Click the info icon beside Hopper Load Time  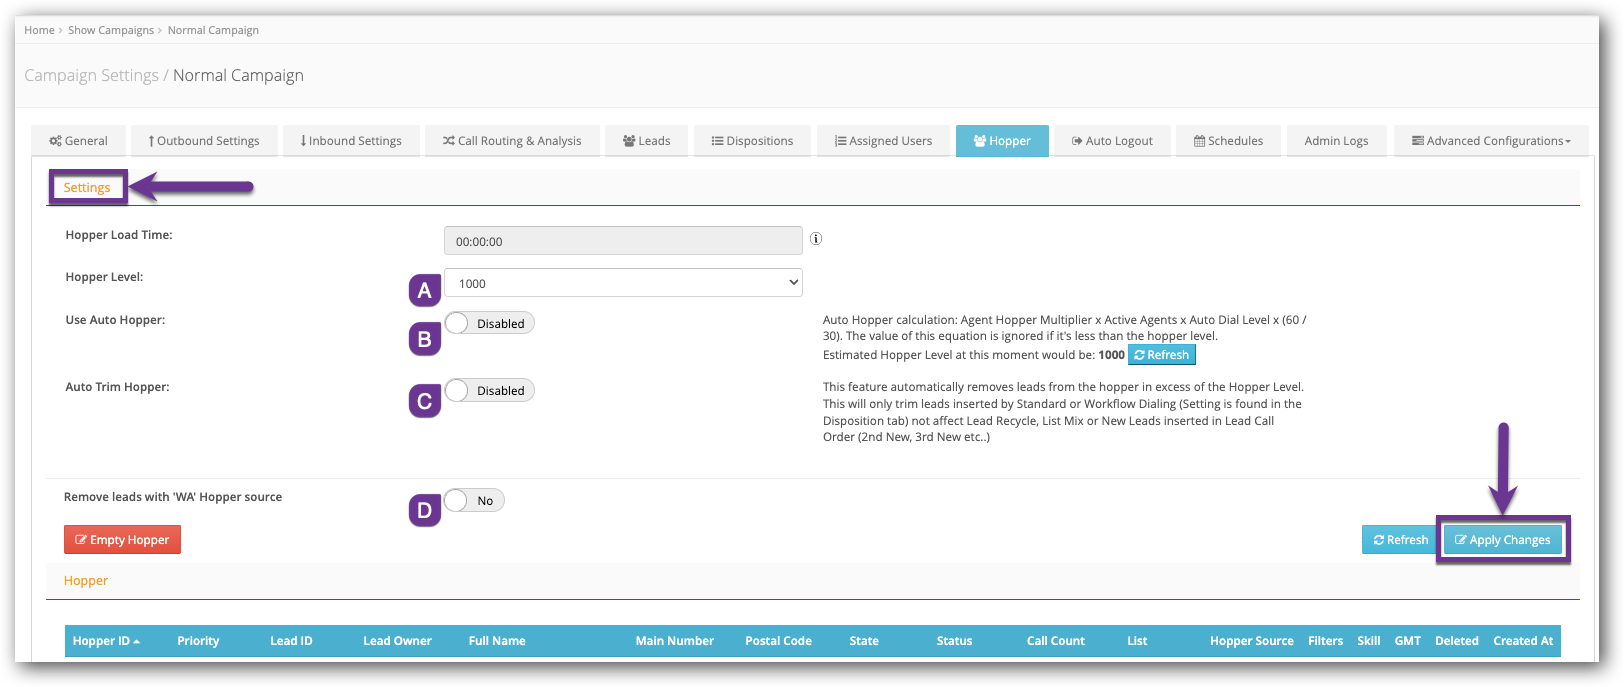pyautogui.click(x=816, y=239)
